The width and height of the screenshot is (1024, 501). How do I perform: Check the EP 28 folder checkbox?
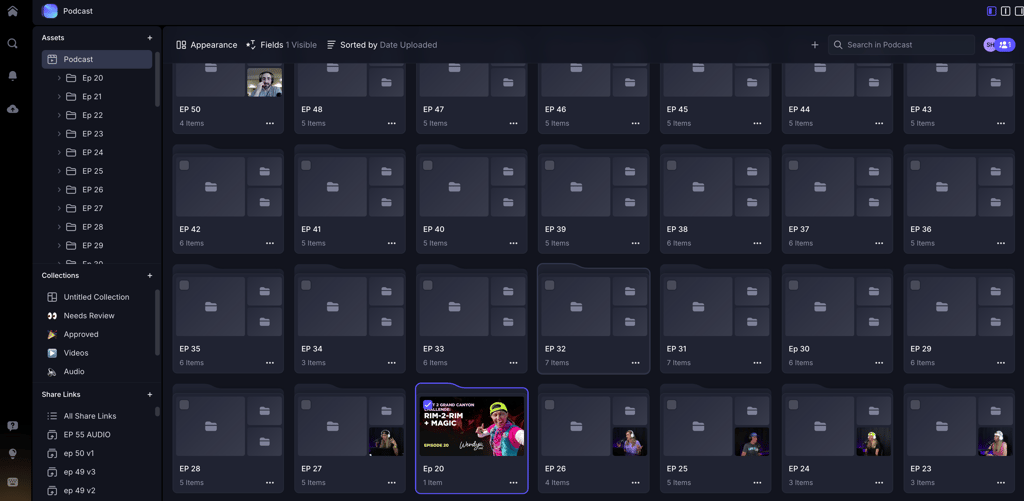tap(184, 405)
